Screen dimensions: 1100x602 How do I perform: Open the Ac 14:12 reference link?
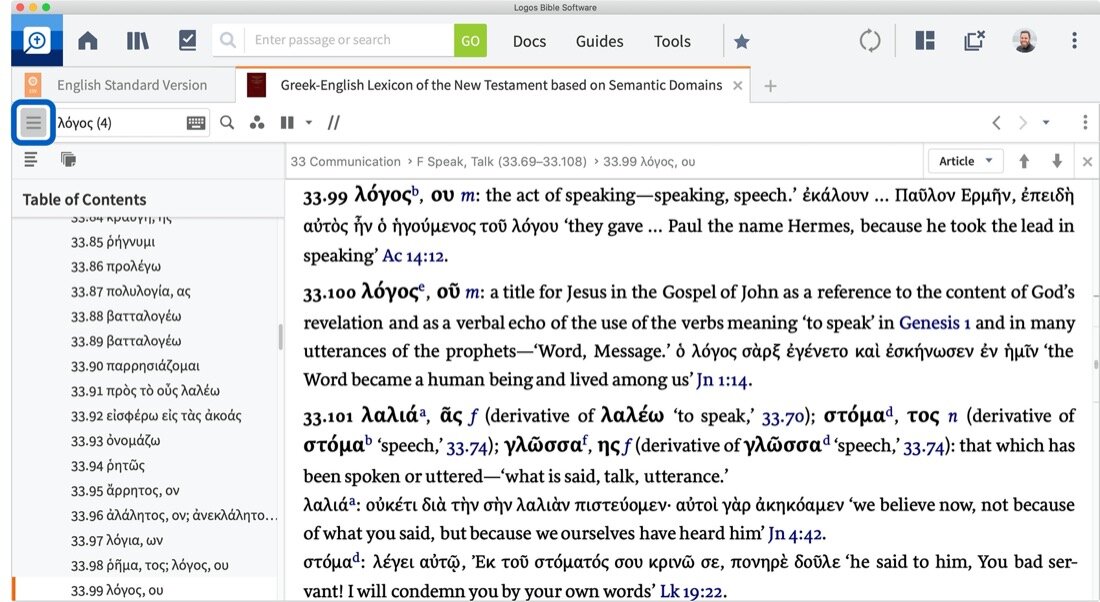[413, 256]
